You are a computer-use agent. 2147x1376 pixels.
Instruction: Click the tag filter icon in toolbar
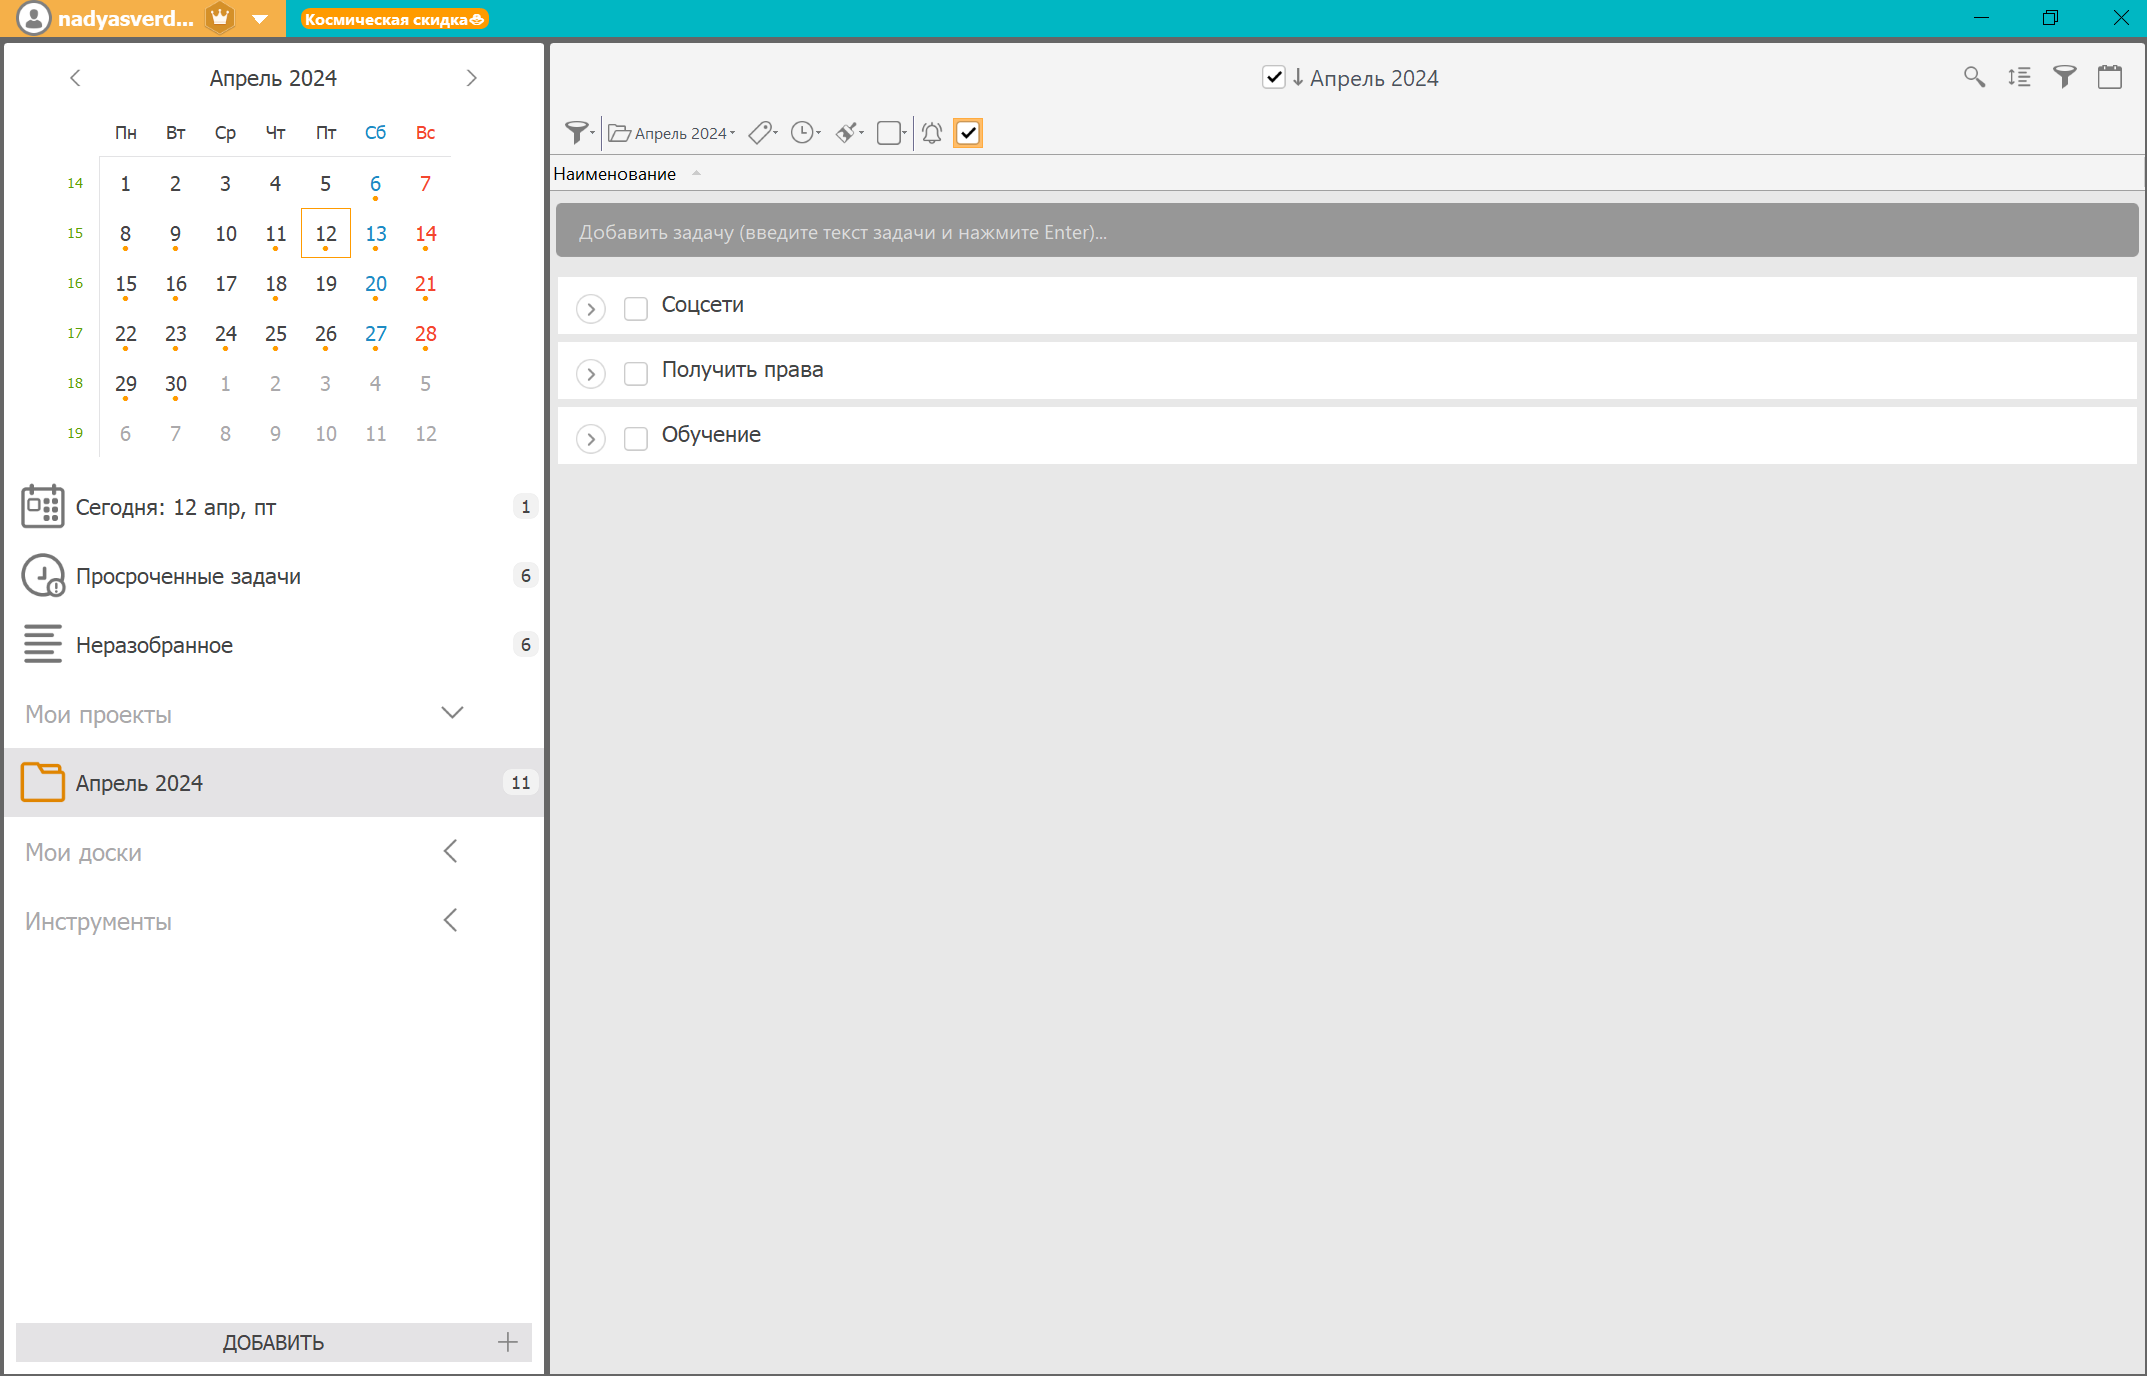(762, 133)
